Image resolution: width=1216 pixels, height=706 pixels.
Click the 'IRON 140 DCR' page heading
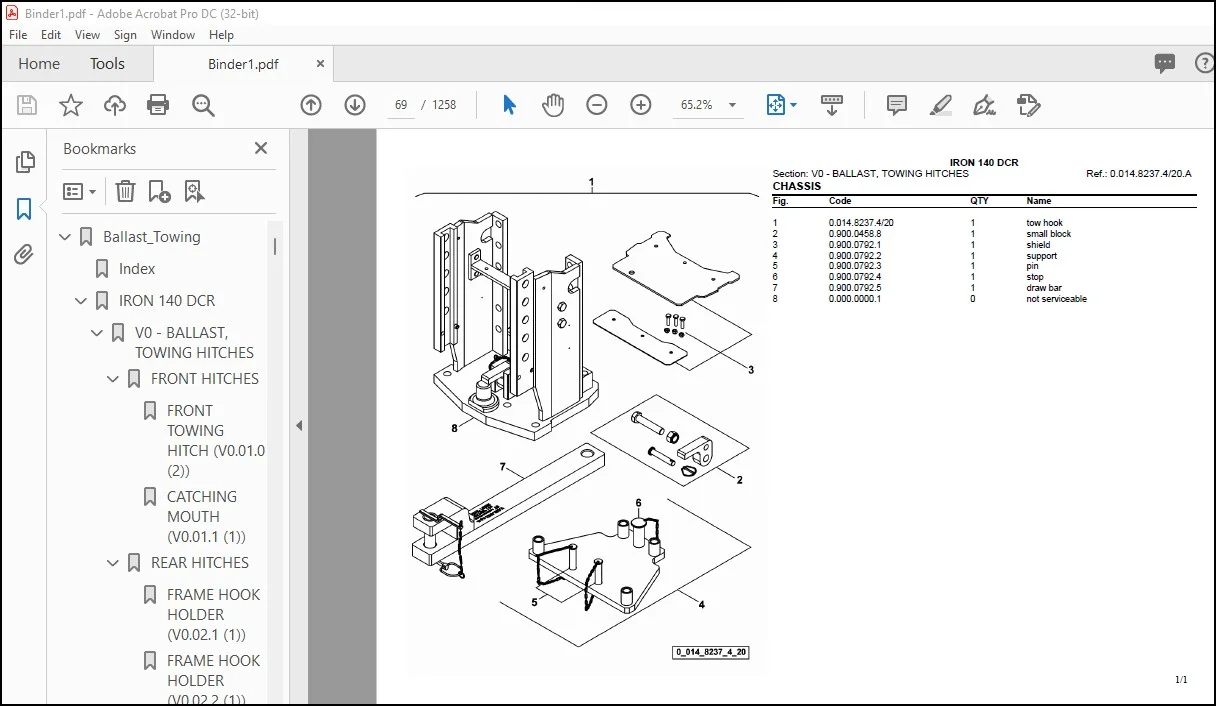[x=984, y=162]
